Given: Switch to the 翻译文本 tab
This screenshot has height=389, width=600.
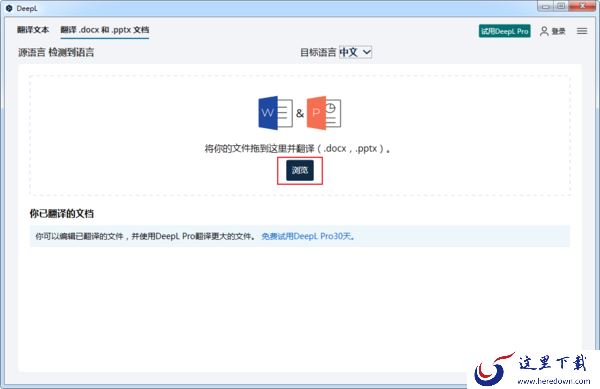Looking at the screenshot, I should coord(33,30).
